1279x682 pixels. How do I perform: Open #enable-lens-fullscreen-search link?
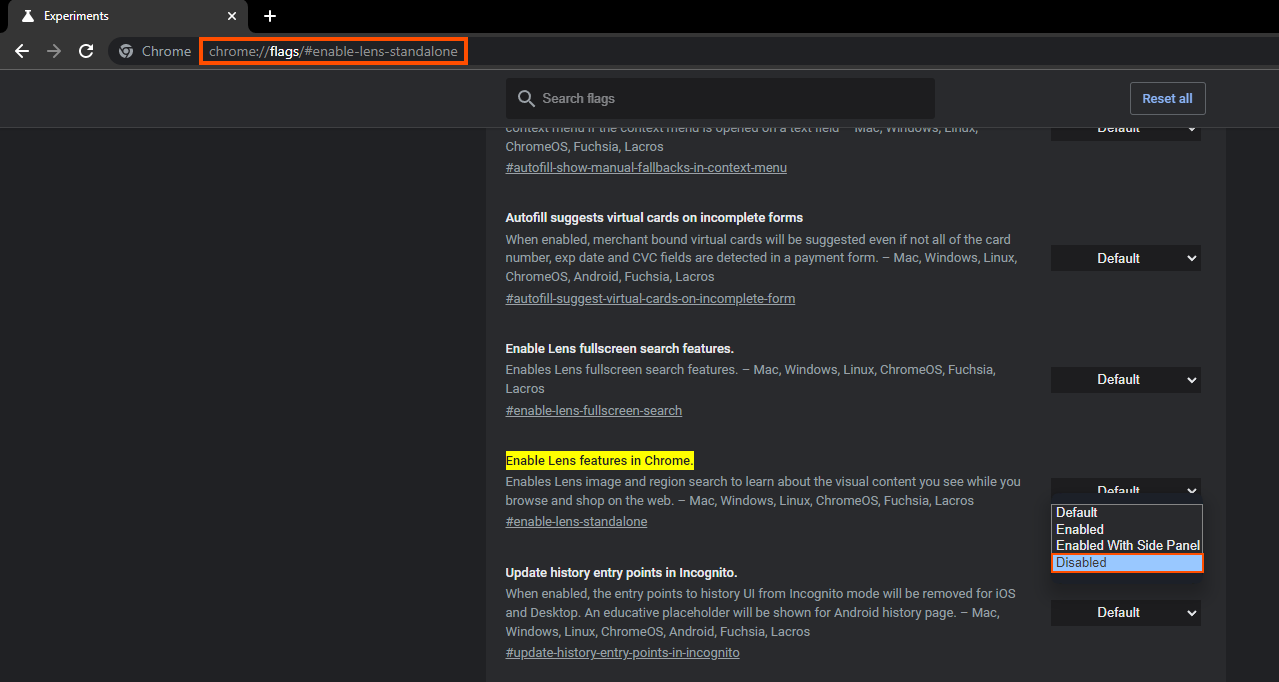coord(594,410)
